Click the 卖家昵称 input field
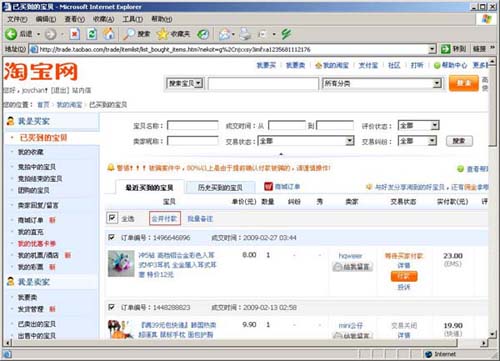Screen dimensions: 500x361 193,141
